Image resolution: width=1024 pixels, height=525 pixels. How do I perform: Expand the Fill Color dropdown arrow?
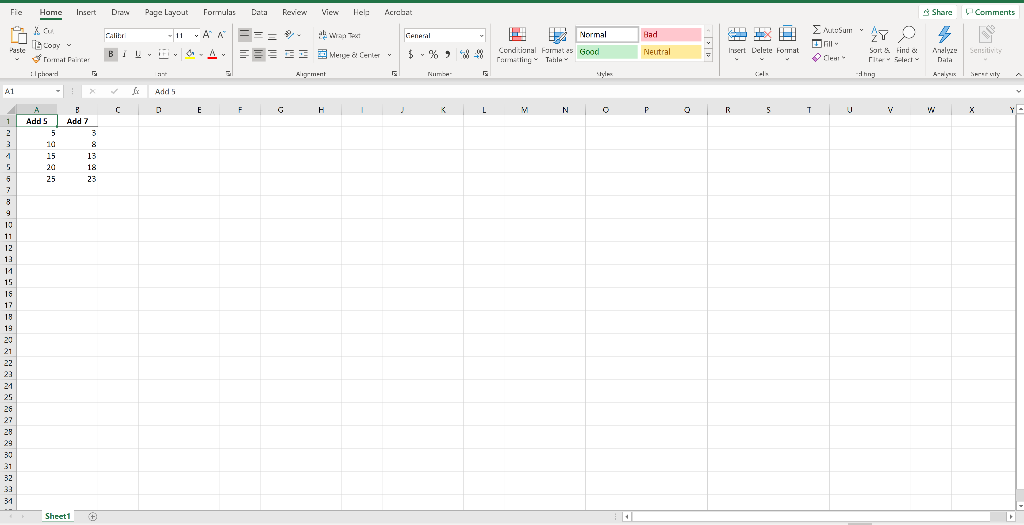tap(200, 55)
